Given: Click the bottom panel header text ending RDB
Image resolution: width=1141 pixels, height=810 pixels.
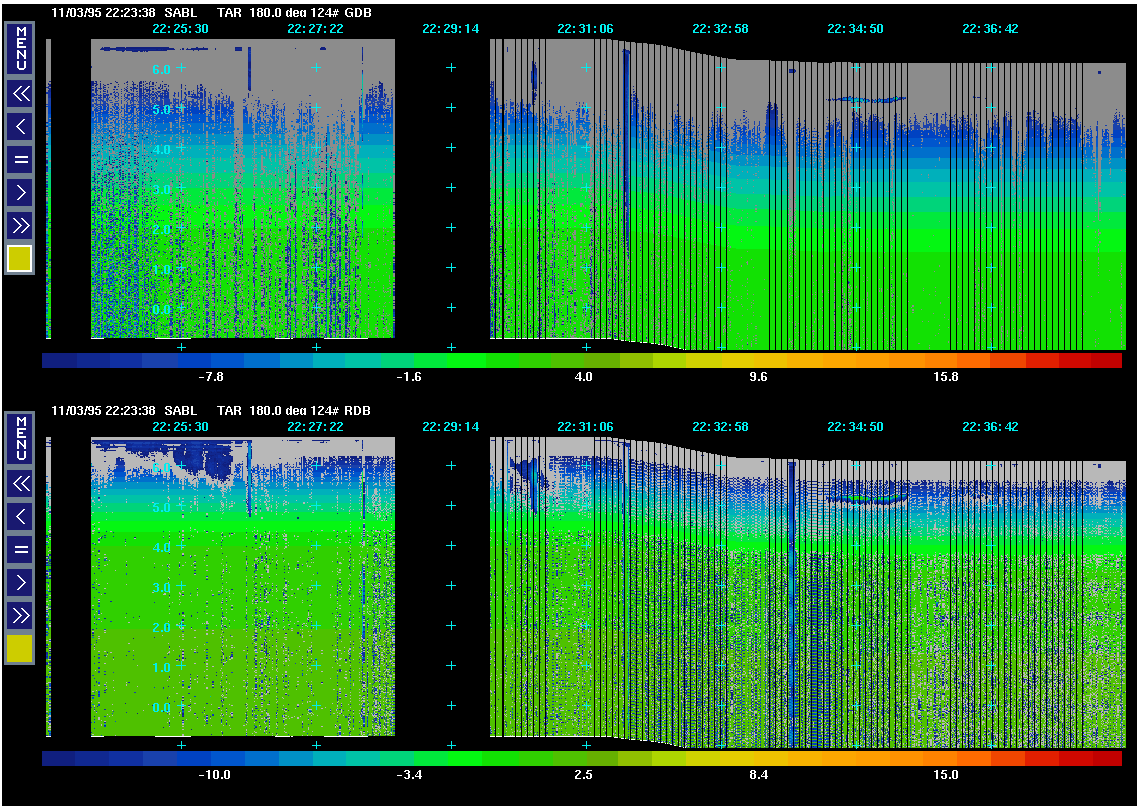Looking at the screenshot, I should [x=220, y=411].
